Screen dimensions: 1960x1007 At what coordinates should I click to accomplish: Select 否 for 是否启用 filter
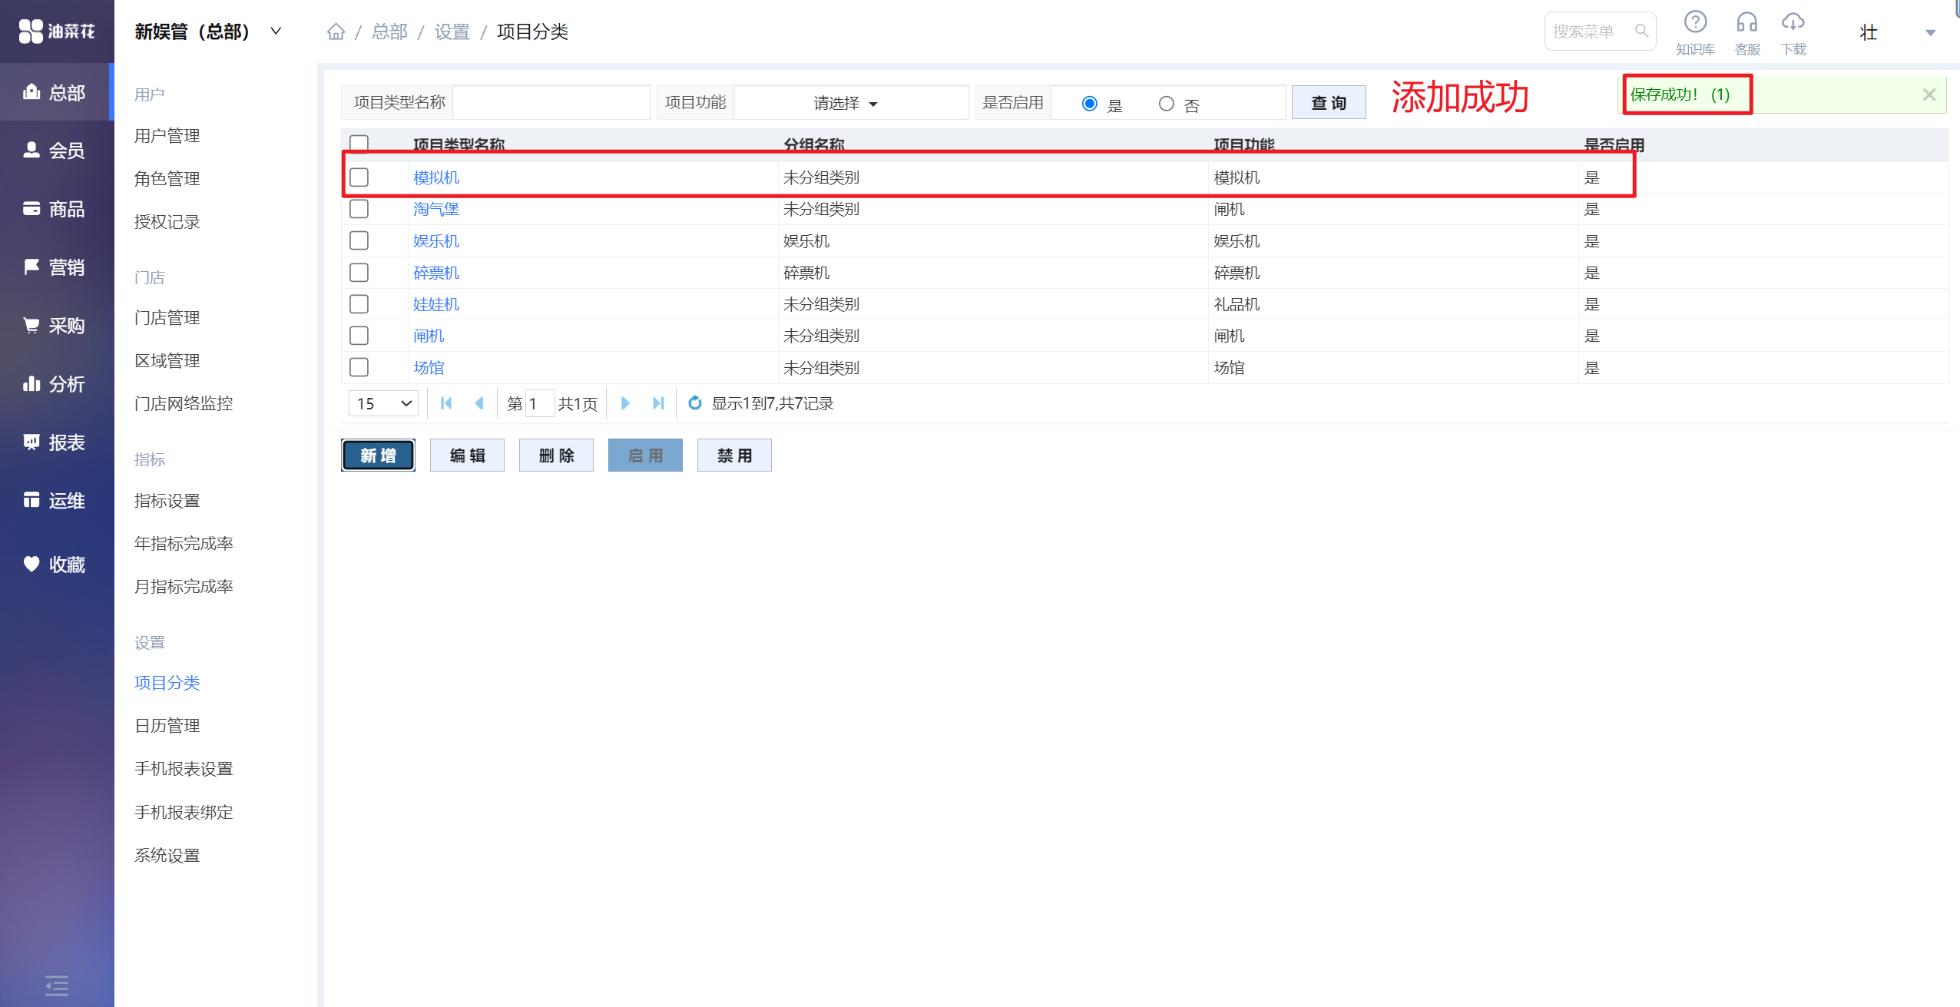(x=1166, y=104)
